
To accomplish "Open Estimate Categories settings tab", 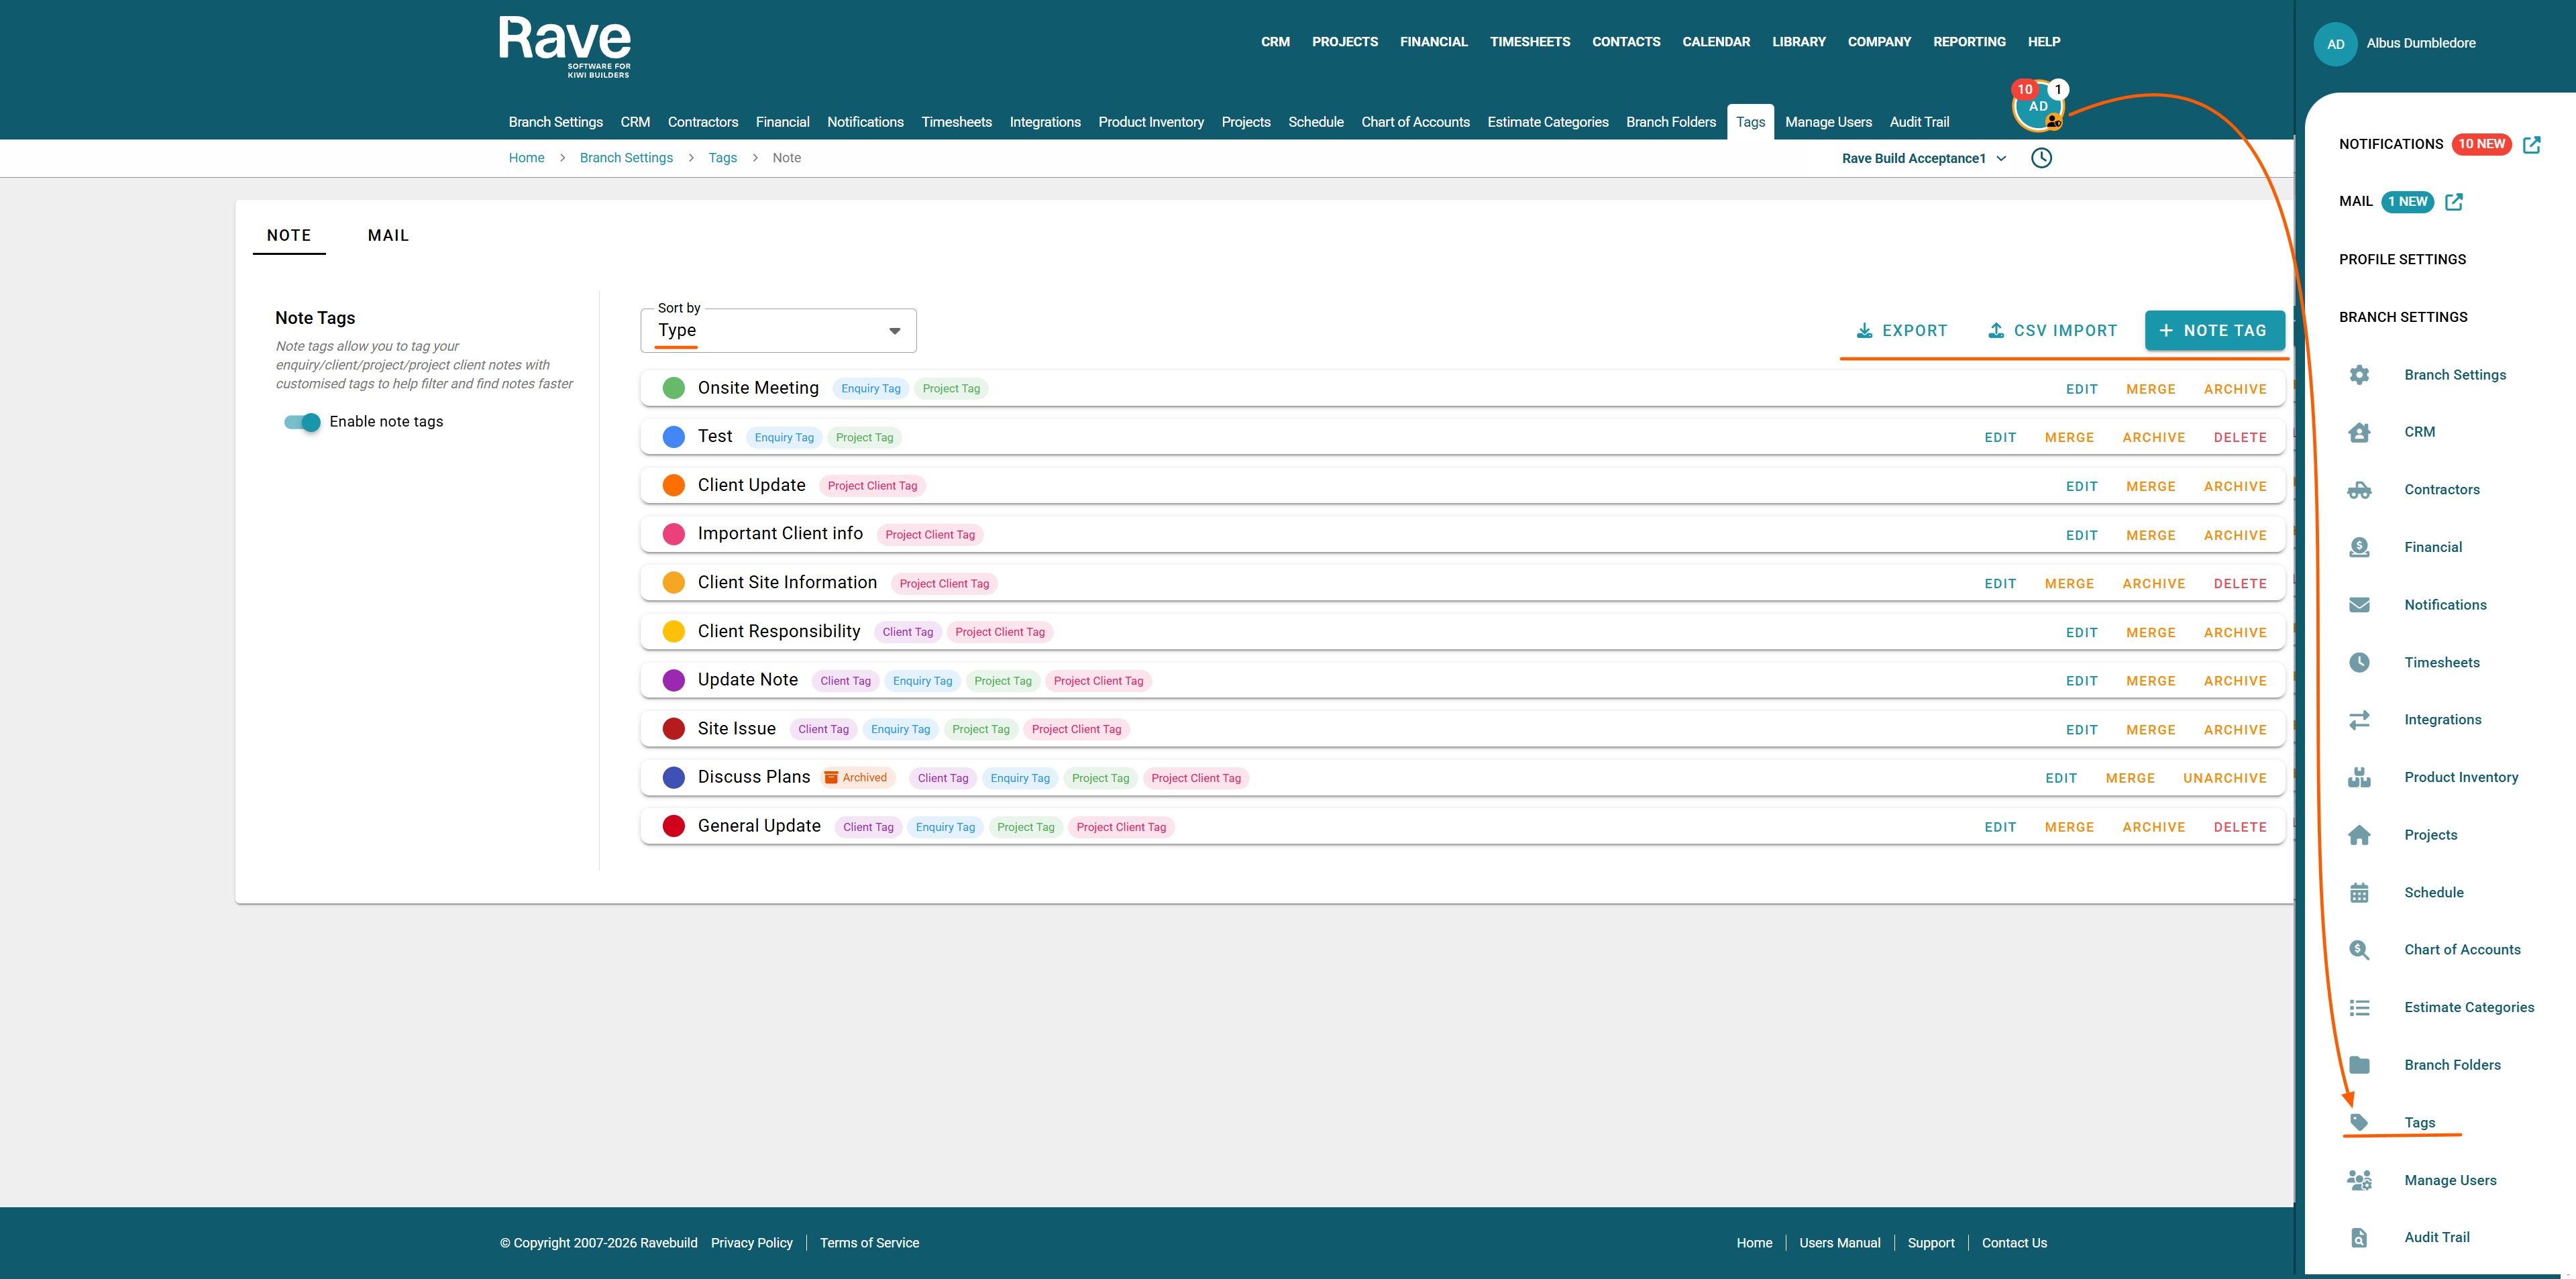I will coord(1547,122).
